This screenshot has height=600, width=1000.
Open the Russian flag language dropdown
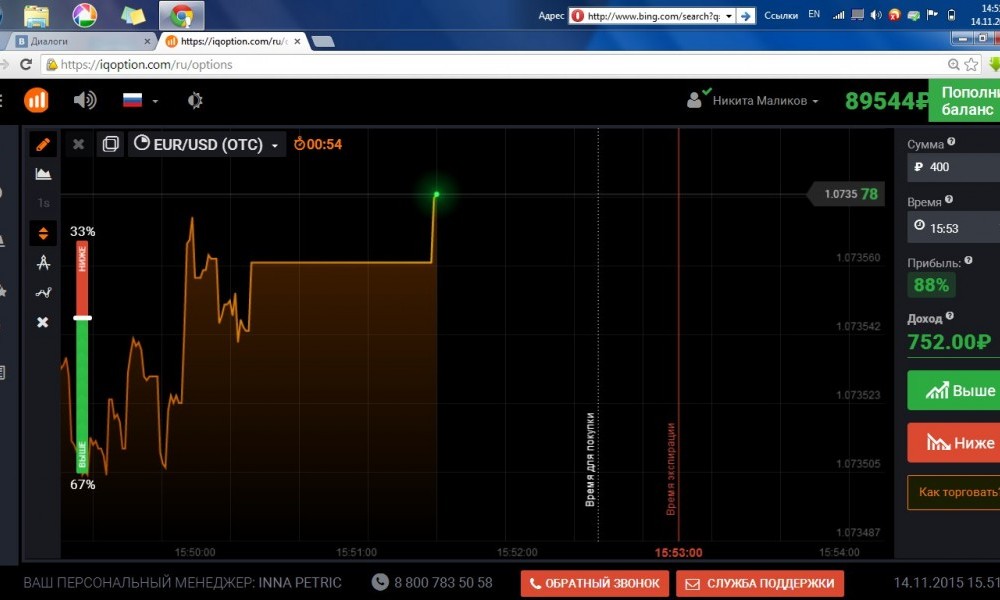tap(139, 100)
